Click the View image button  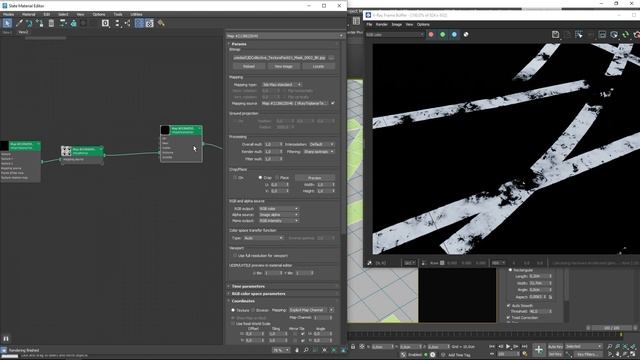(x=284, y=66)
